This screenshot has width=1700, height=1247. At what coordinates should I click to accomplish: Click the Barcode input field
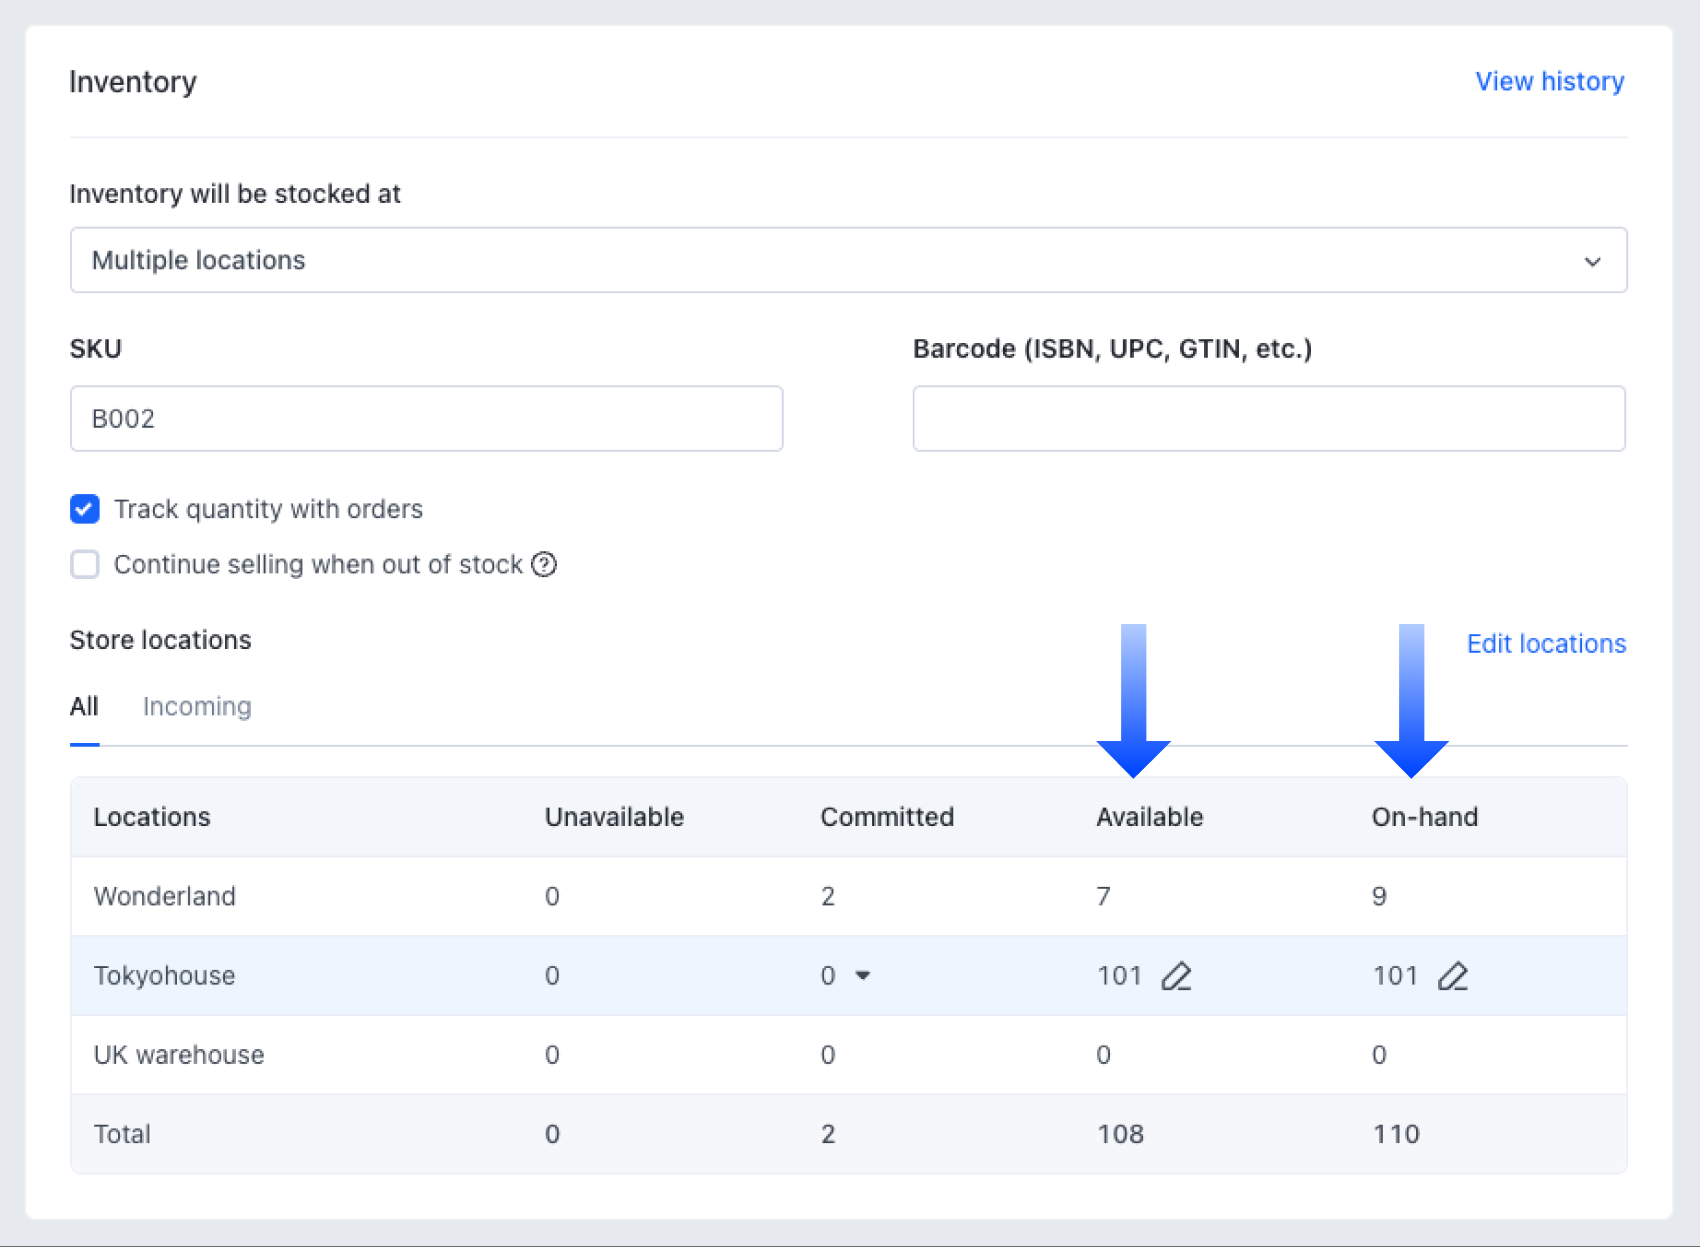pos(1268,418)
